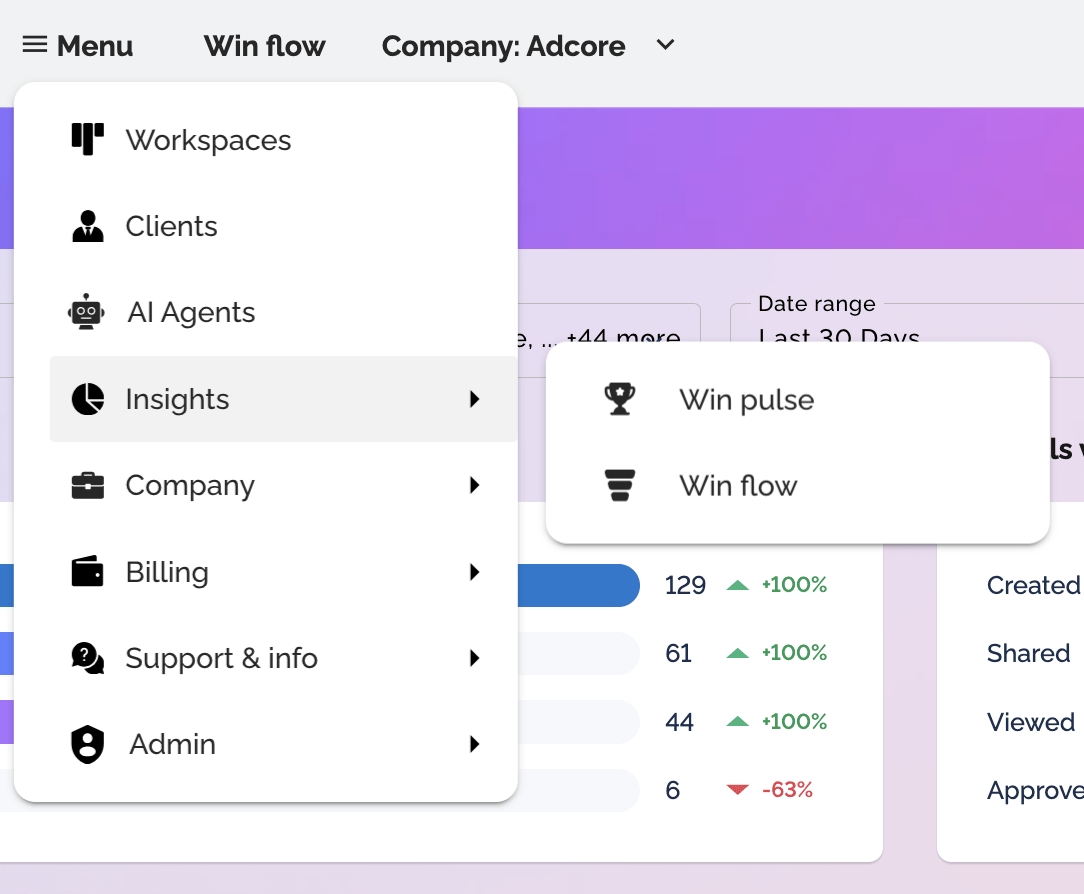Click the Win flow header title

pyautogui.click(x=264, y=46)
